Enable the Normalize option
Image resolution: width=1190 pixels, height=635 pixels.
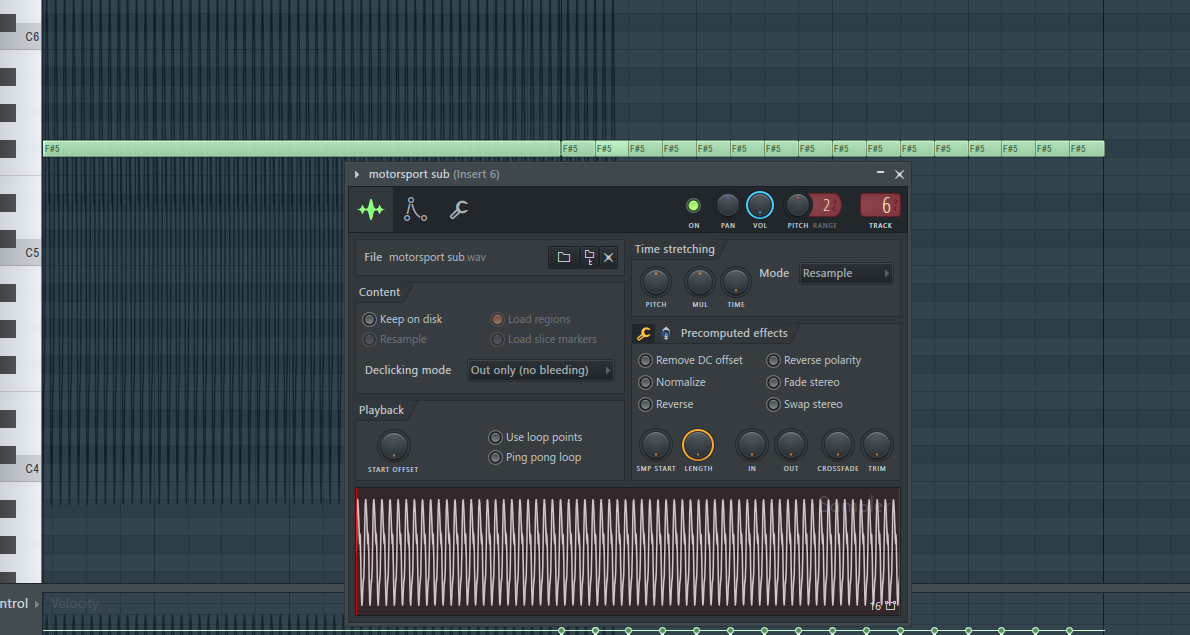tap(645, 383)
